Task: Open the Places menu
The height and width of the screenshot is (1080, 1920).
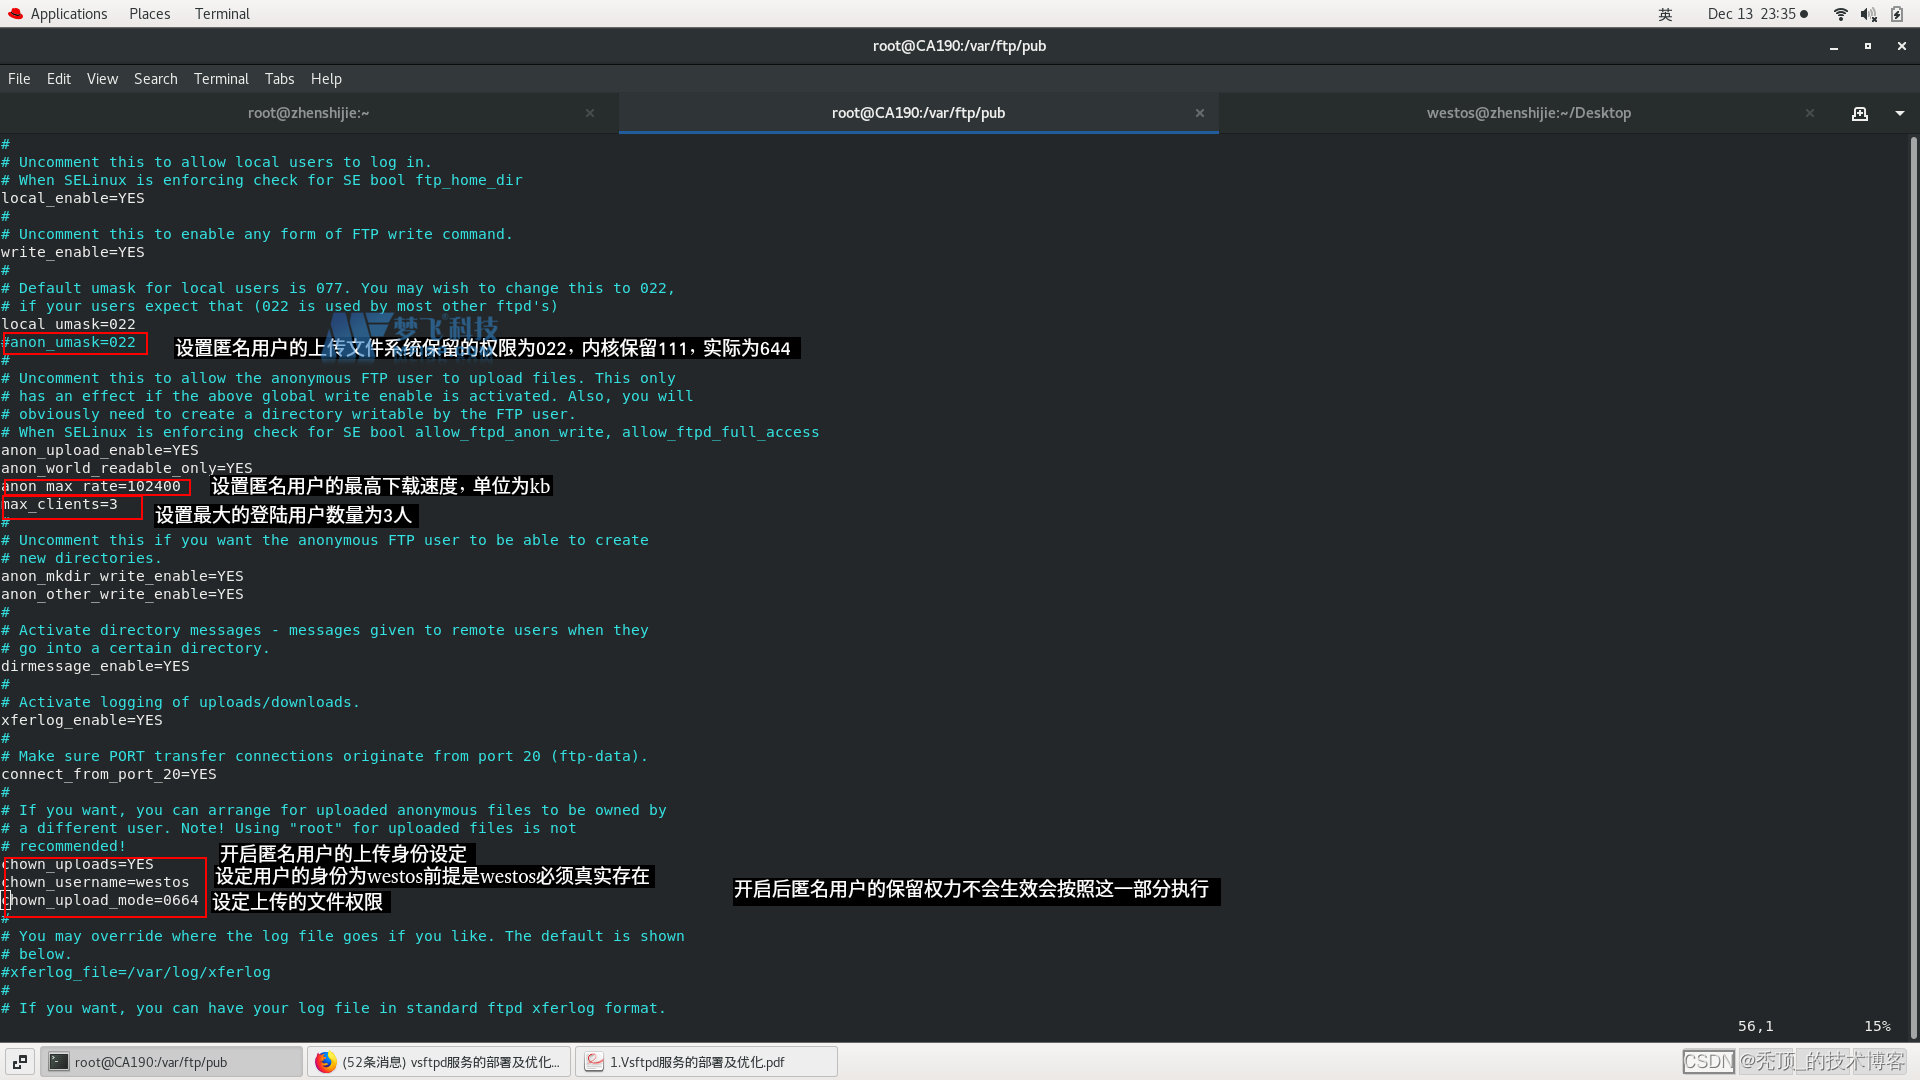Action: click(149, 14)
